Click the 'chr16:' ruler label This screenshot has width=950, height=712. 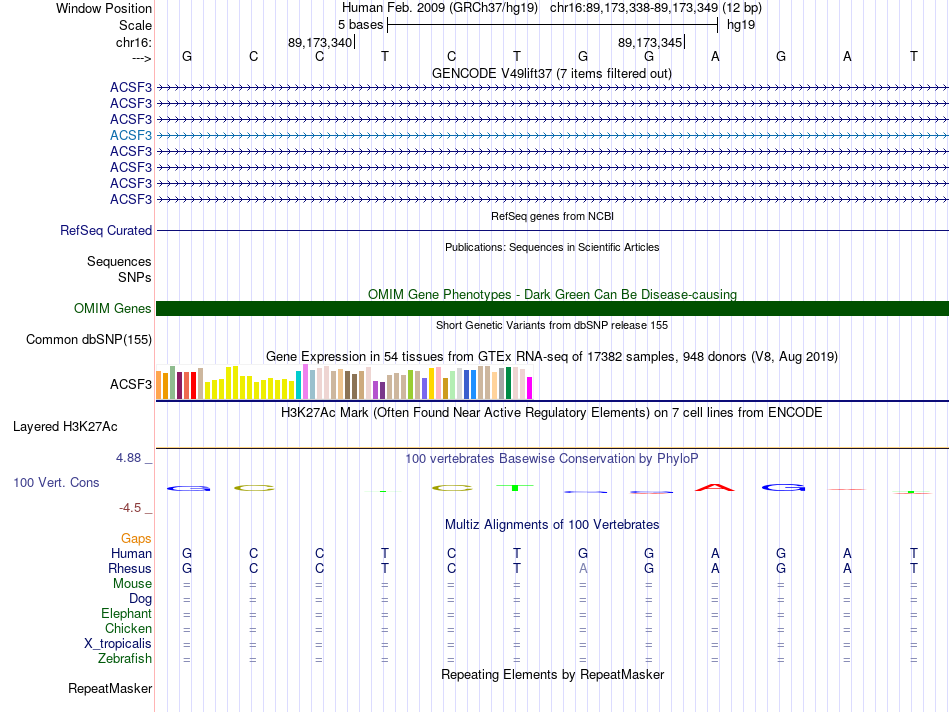point(134,42)
